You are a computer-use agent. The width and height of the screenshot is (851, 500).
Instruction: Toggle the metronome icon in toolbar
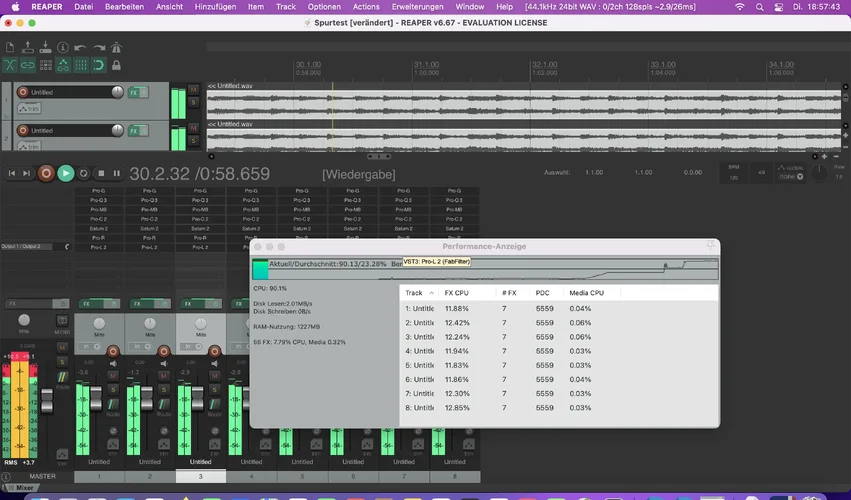click(118, 47)
